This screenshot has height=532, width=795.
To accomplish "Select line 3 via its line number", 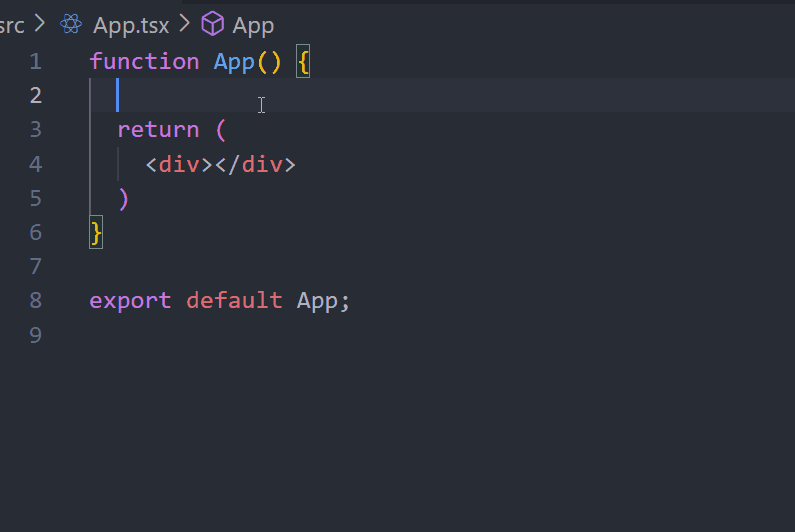I will pyautogui.click(x=36, y=130).
